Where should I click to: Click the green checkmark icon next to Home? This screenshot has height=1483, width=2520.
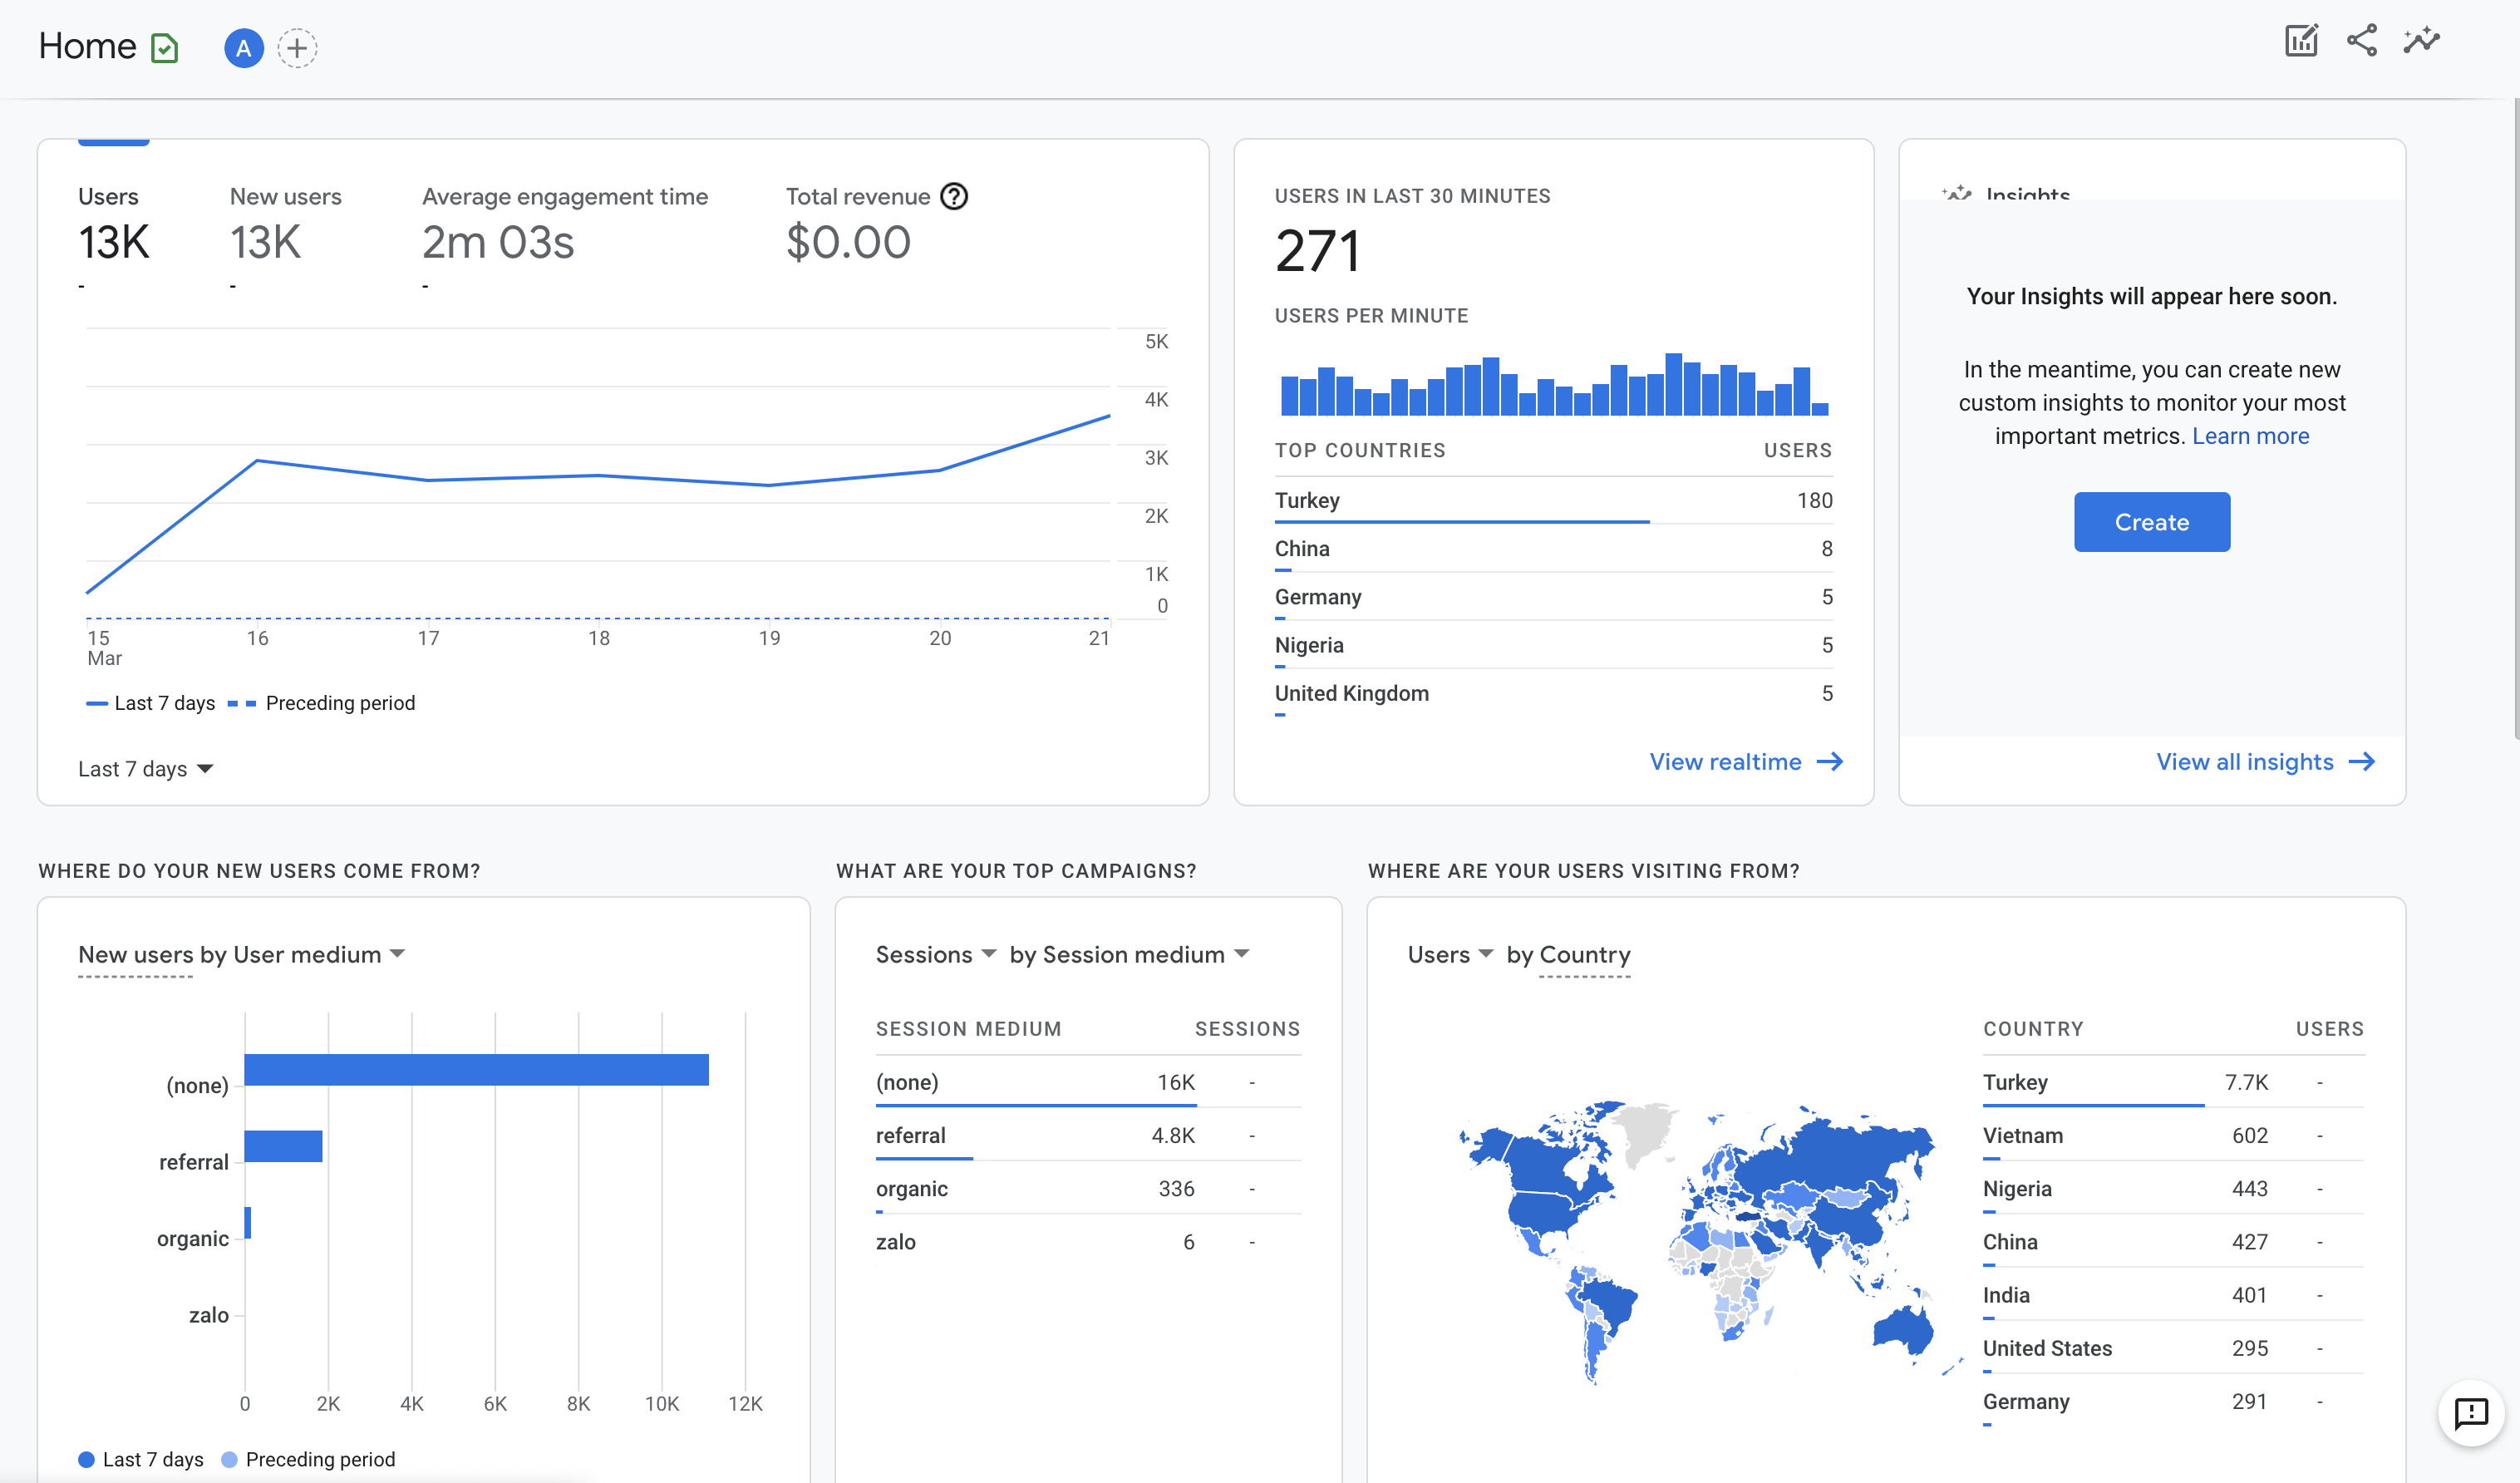click(165, 47)
